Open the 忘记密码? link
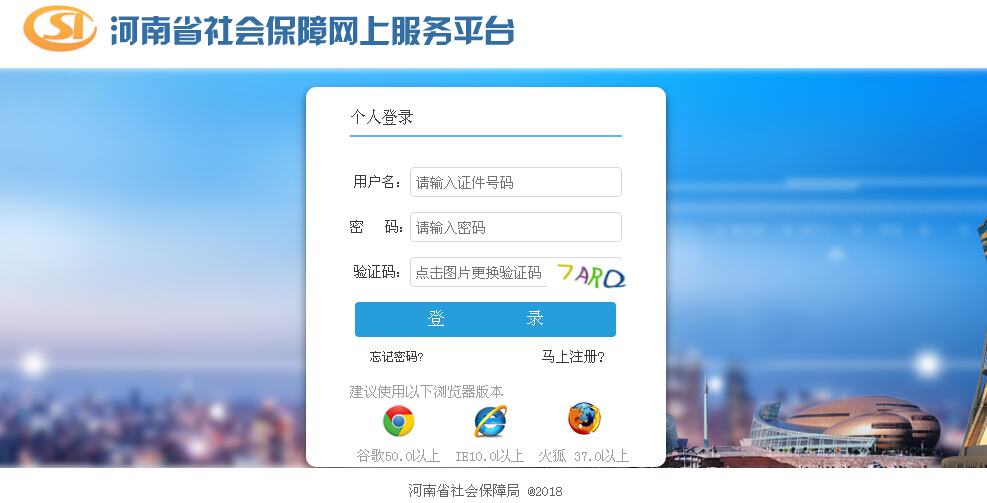The image size is (987, 503). point(397,357)
